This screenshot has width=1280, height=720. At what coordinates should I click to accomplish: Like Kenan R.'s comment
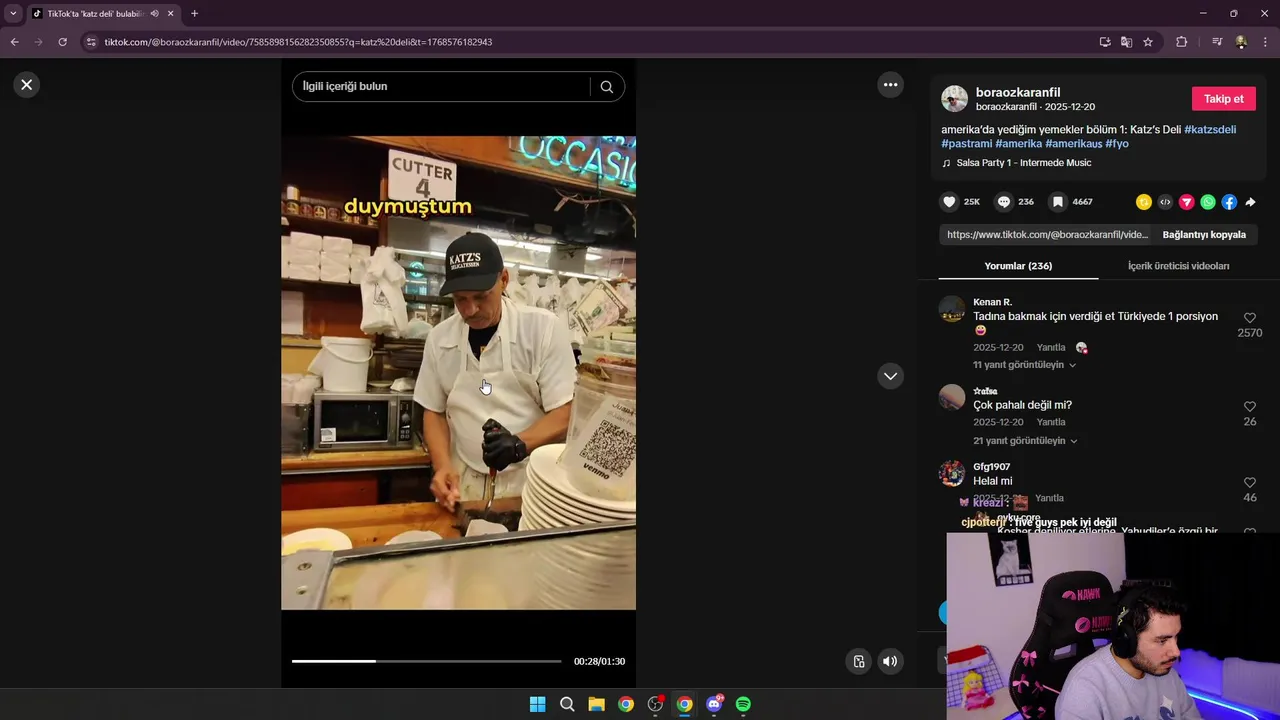tap(1249, 318)
